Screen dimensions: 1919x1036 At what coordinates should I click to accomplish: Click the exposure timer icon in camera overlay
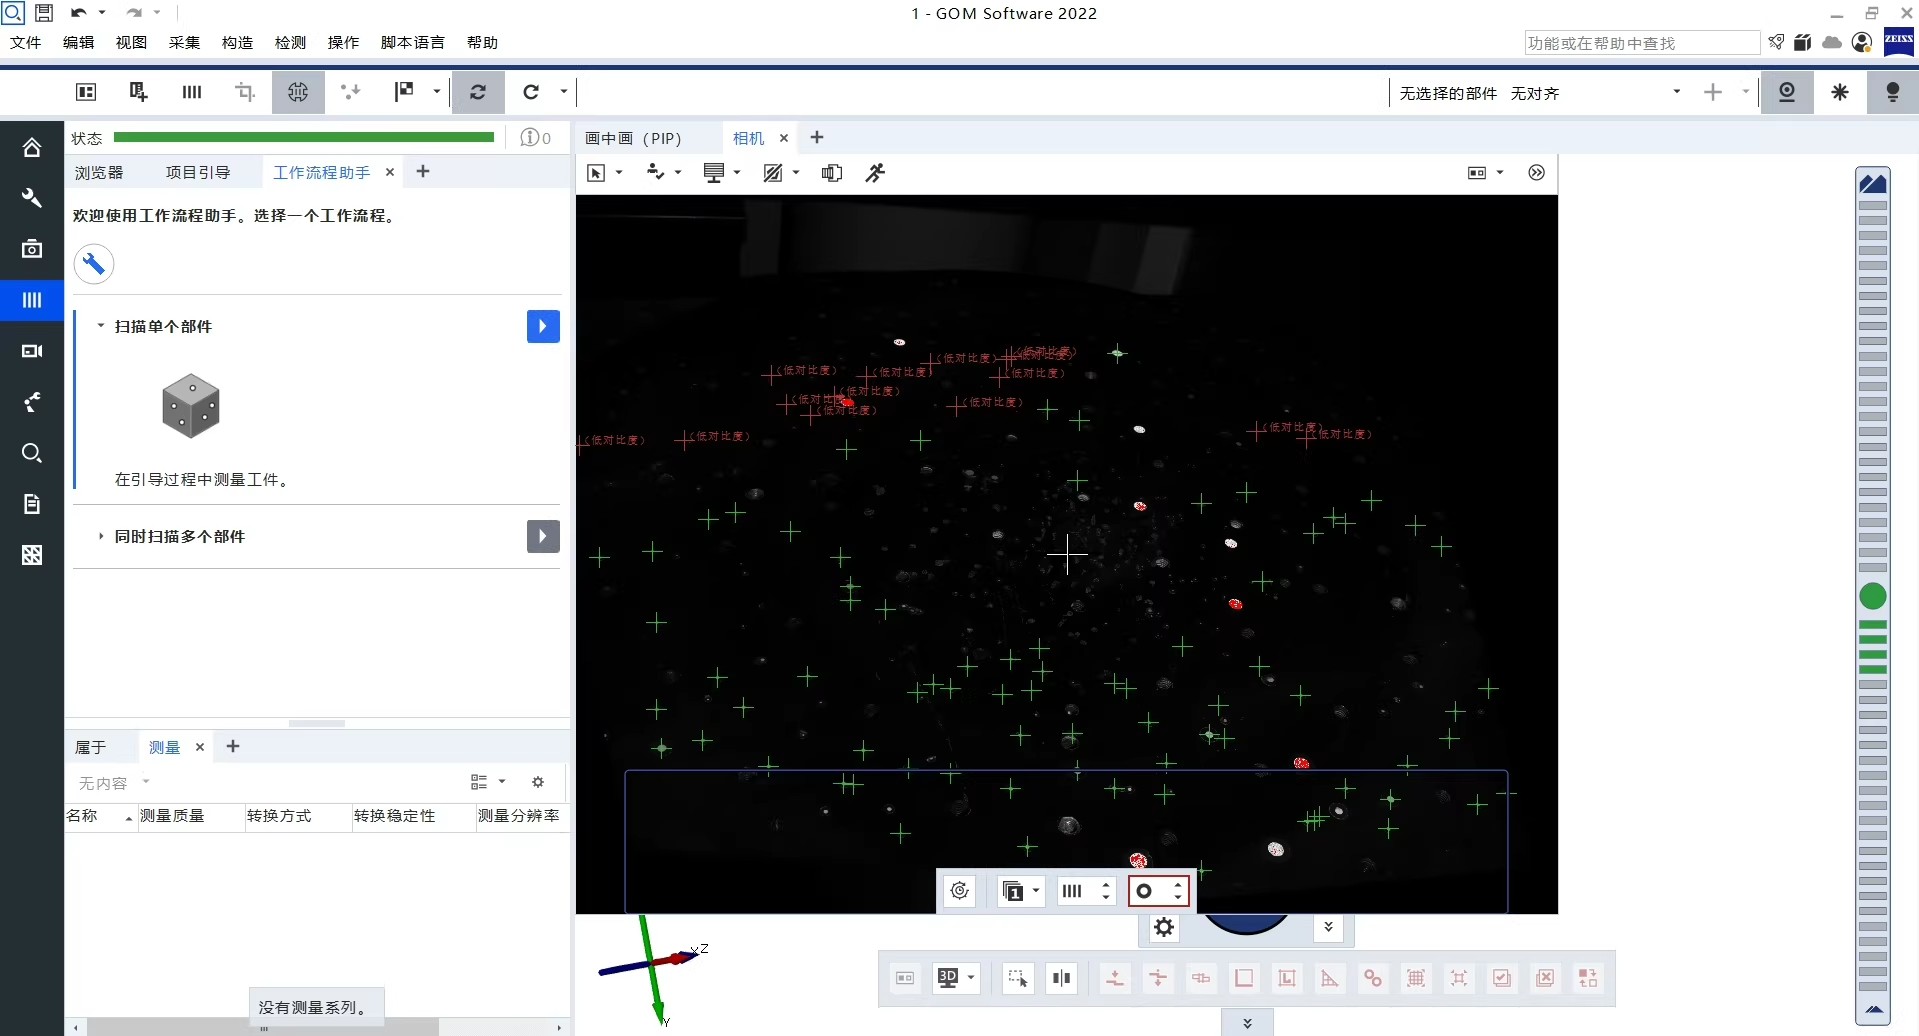(x=960, y=891)
